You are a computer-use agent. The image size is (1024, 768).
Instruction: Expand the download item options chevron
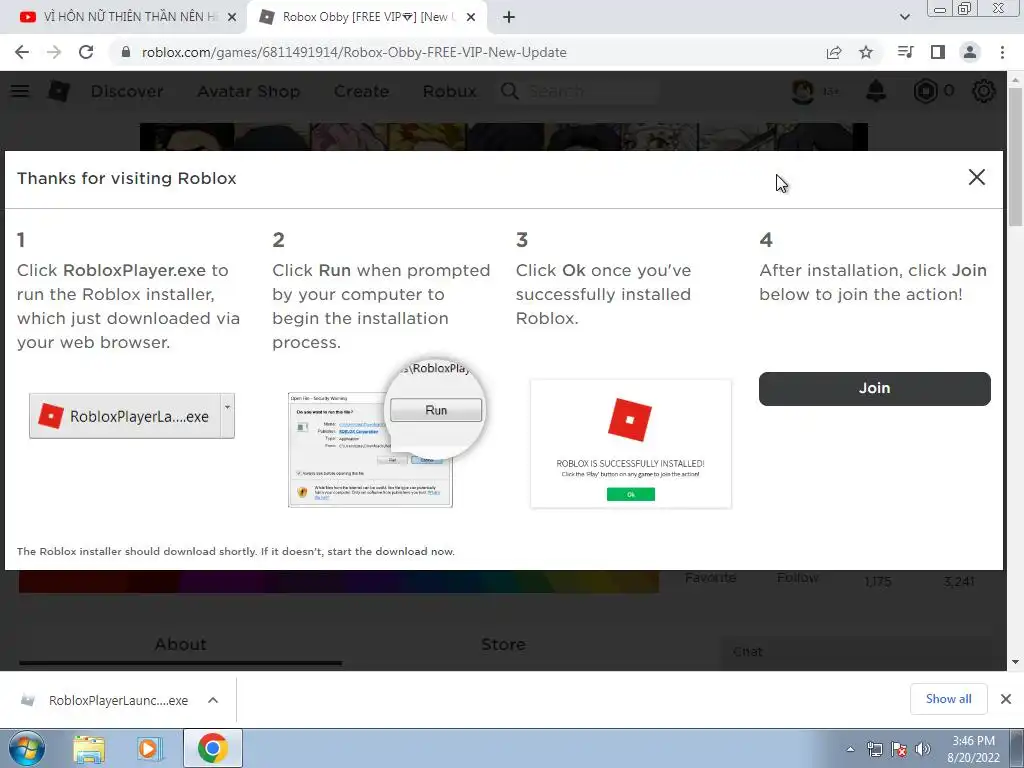(x=213, y=700)
